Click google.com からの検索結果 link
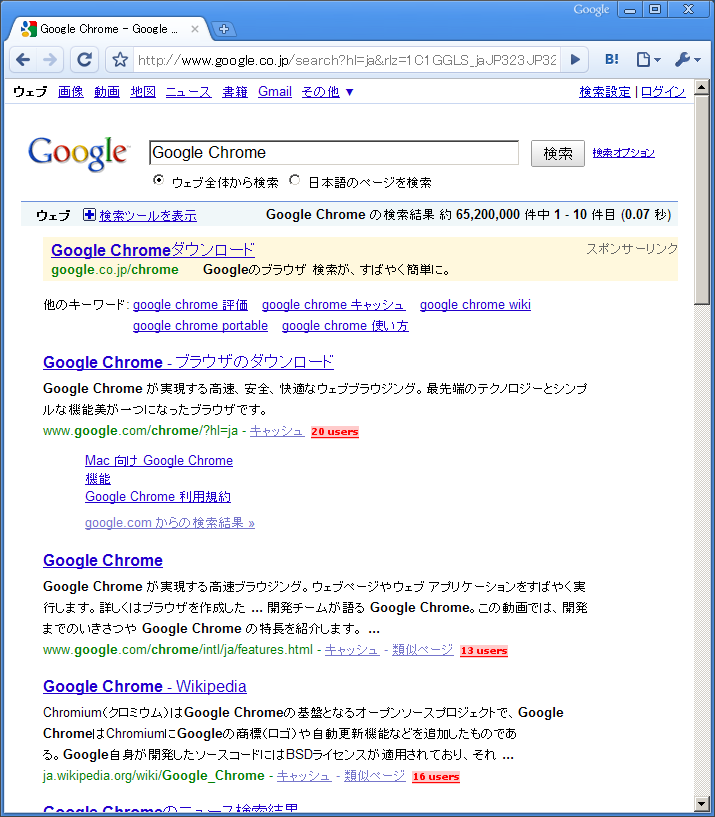The height and width of the screenshot is (817, 715). (x=170, y=523)
